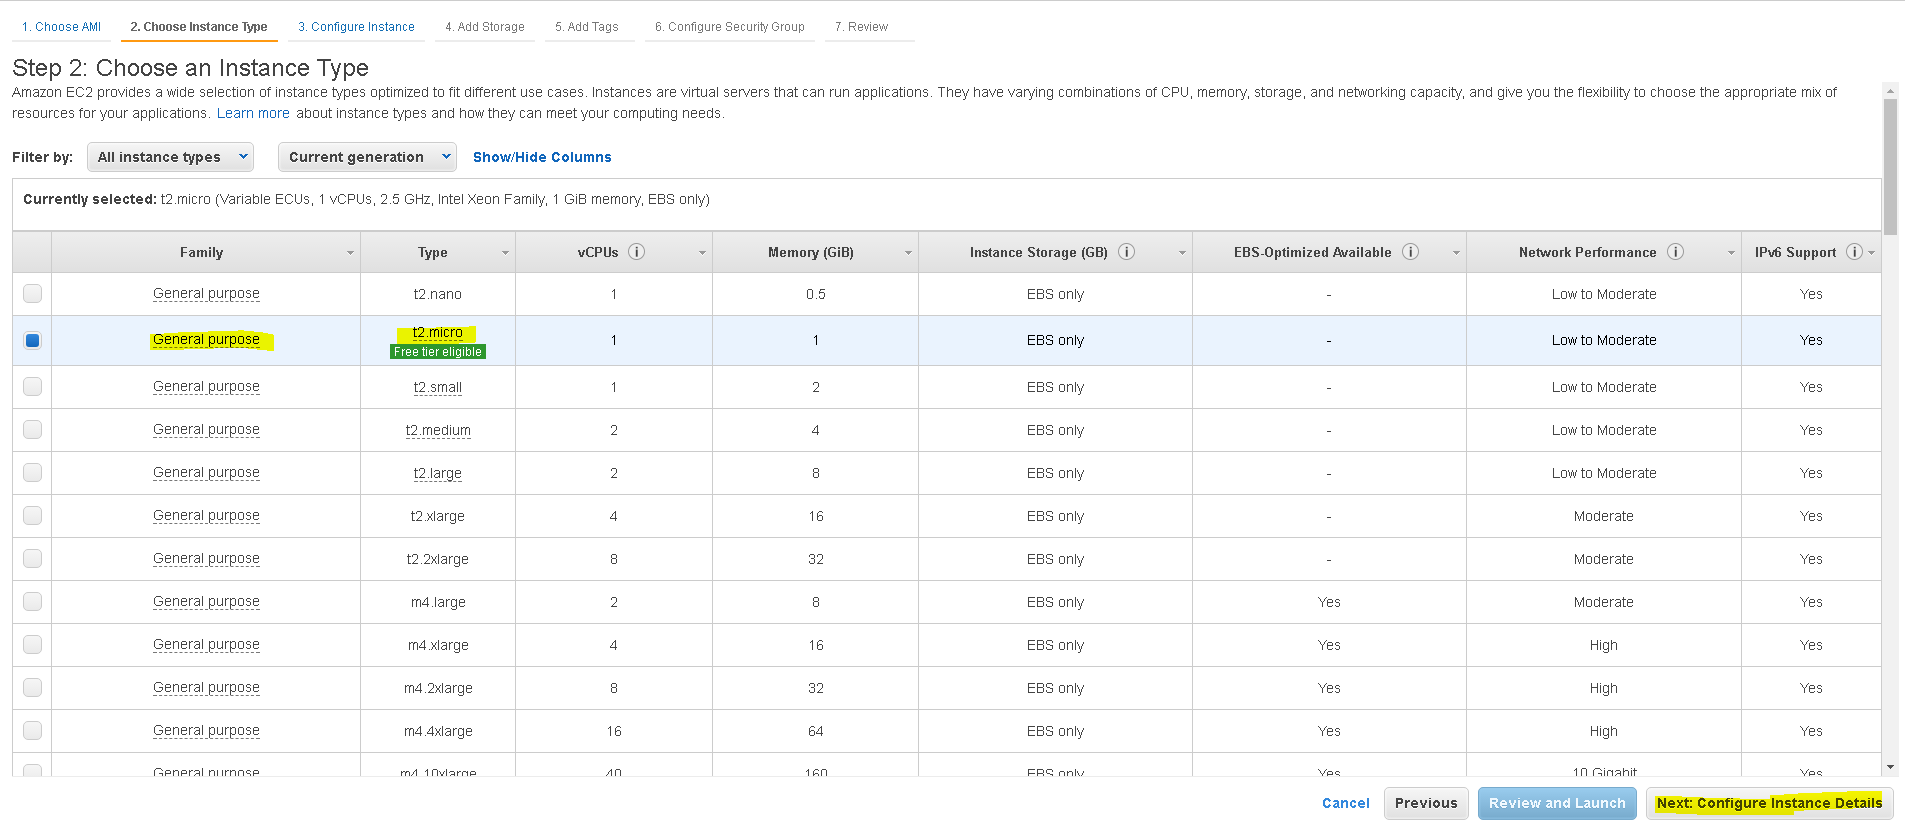1905x833 pixels.
Task: Click General purpose link in t2.nano row
Action: (x=206, y=293)
